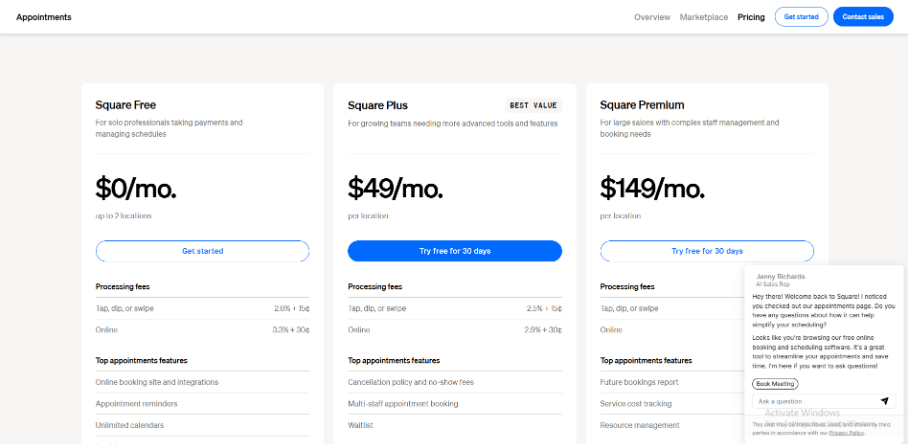Click the 2.5% + 15¢ fee value
This screenshot has width=908, height=444.
pos(544,309)
